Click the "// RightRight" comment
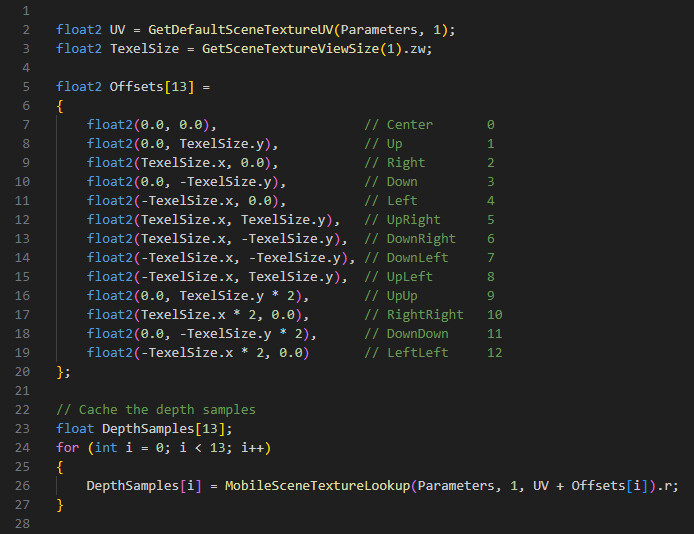694x534 pixels. pyautogui.click(x=411, y=315)
